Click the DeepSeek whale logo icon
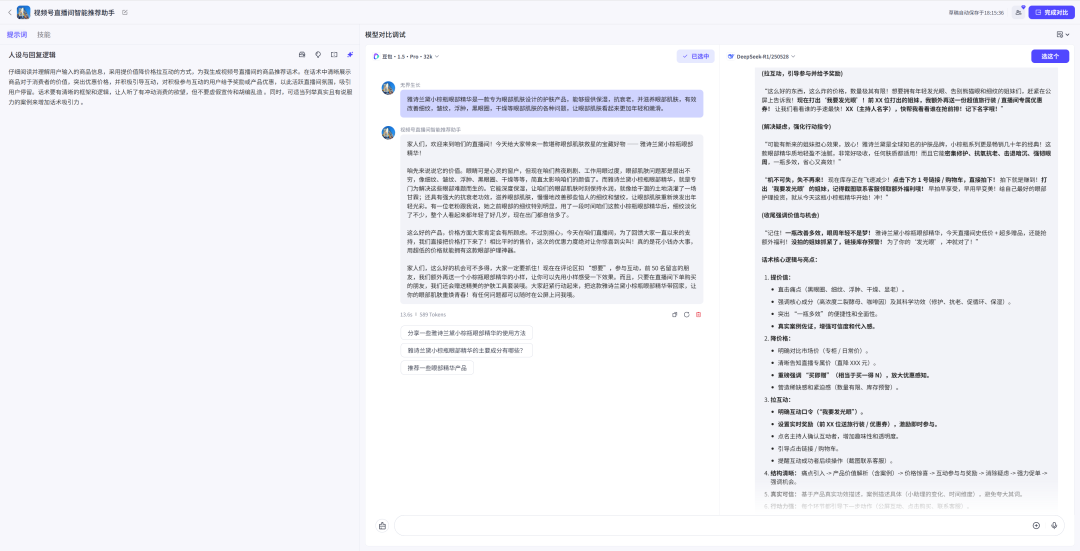This screenshot has height=551, width=1080. [731, 56]
